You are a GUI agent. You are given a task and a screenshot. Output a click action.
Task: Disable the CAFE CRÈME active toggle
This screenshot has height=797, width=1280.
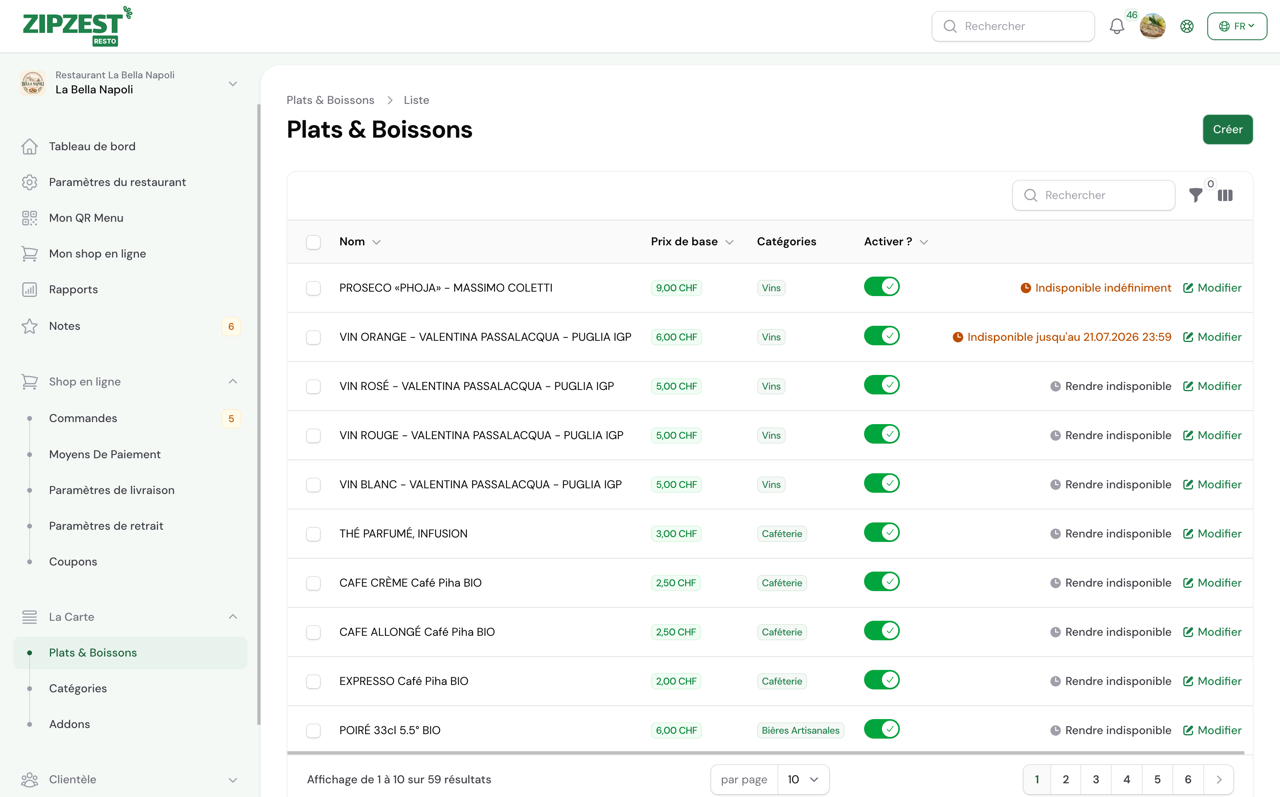coord(882,582)
